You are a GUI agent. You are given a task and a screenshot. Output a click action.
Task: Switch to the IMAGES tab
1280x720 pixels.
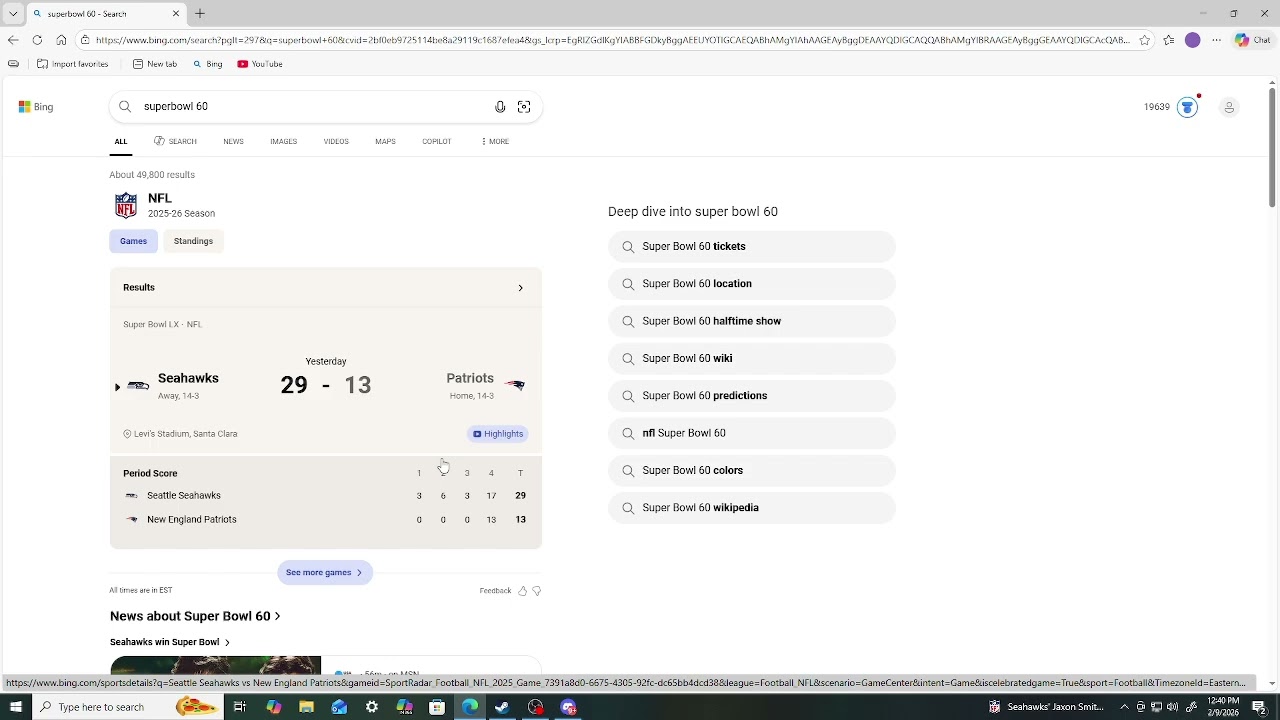pyautogui.click(x=283, y=142)
